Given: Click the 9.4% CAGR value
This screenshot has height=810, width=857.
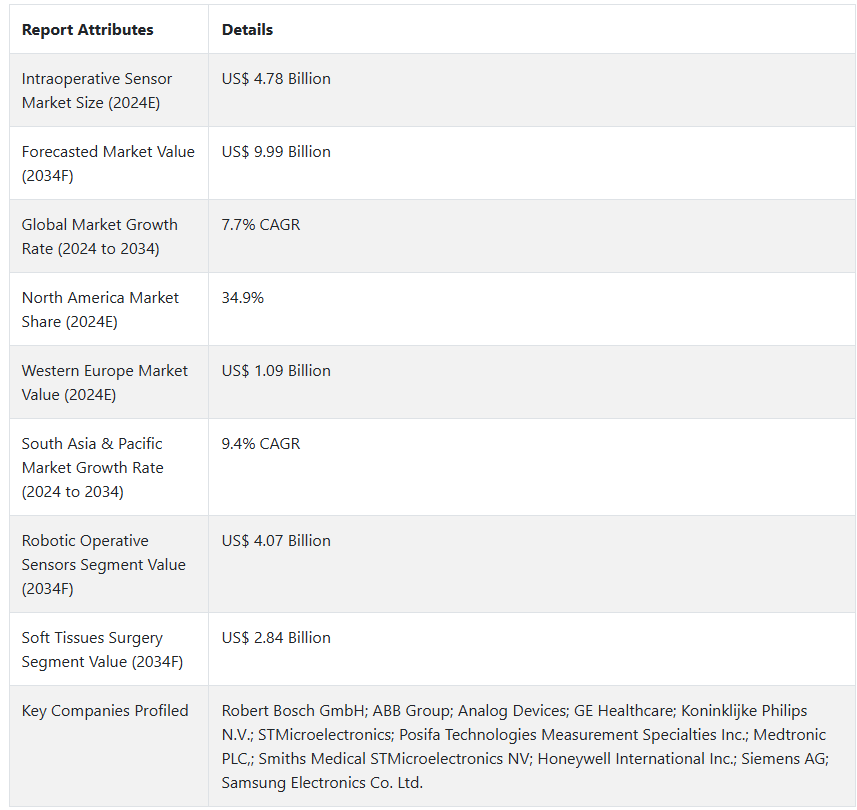Looking at the screenshot, I should point(261,444).
